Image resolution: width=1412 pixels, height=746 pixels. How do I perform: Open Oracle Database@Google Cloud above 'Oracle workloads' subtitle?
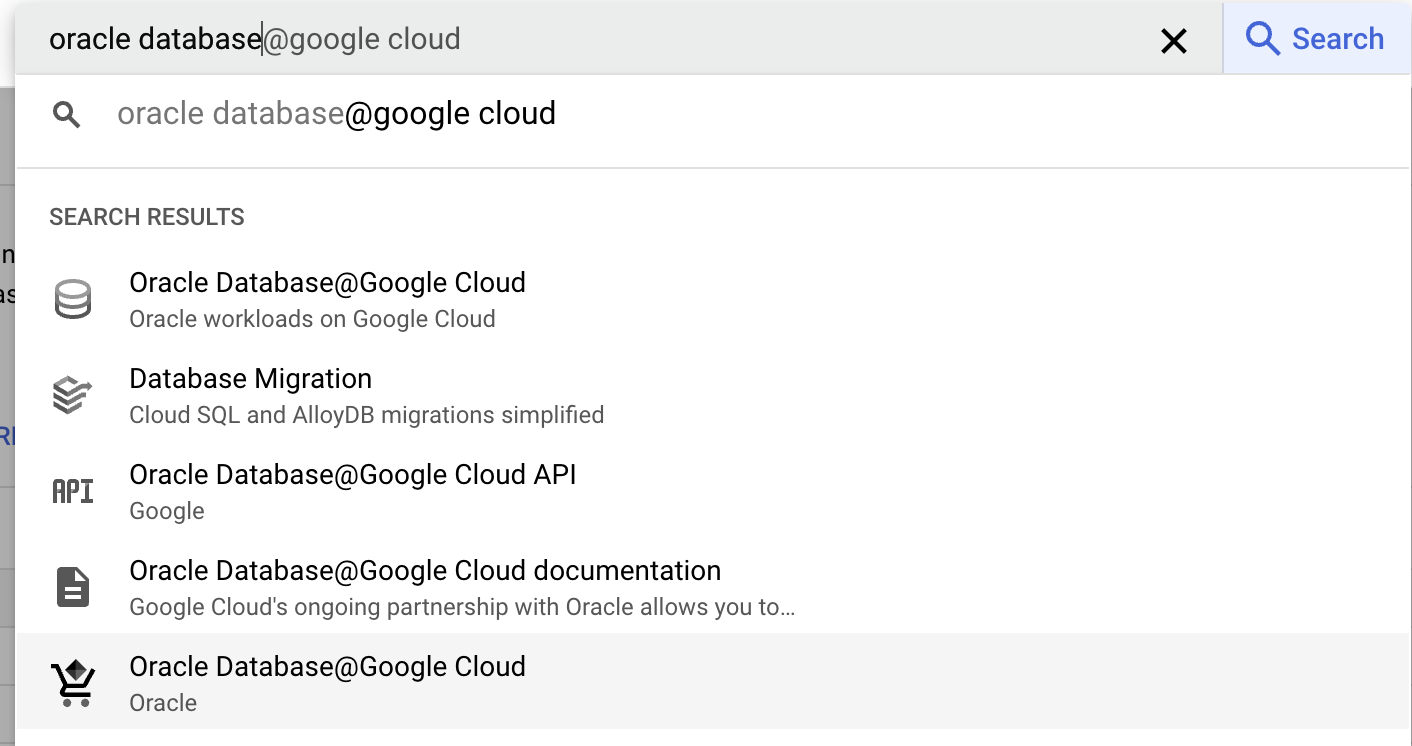tap(328, 283)
